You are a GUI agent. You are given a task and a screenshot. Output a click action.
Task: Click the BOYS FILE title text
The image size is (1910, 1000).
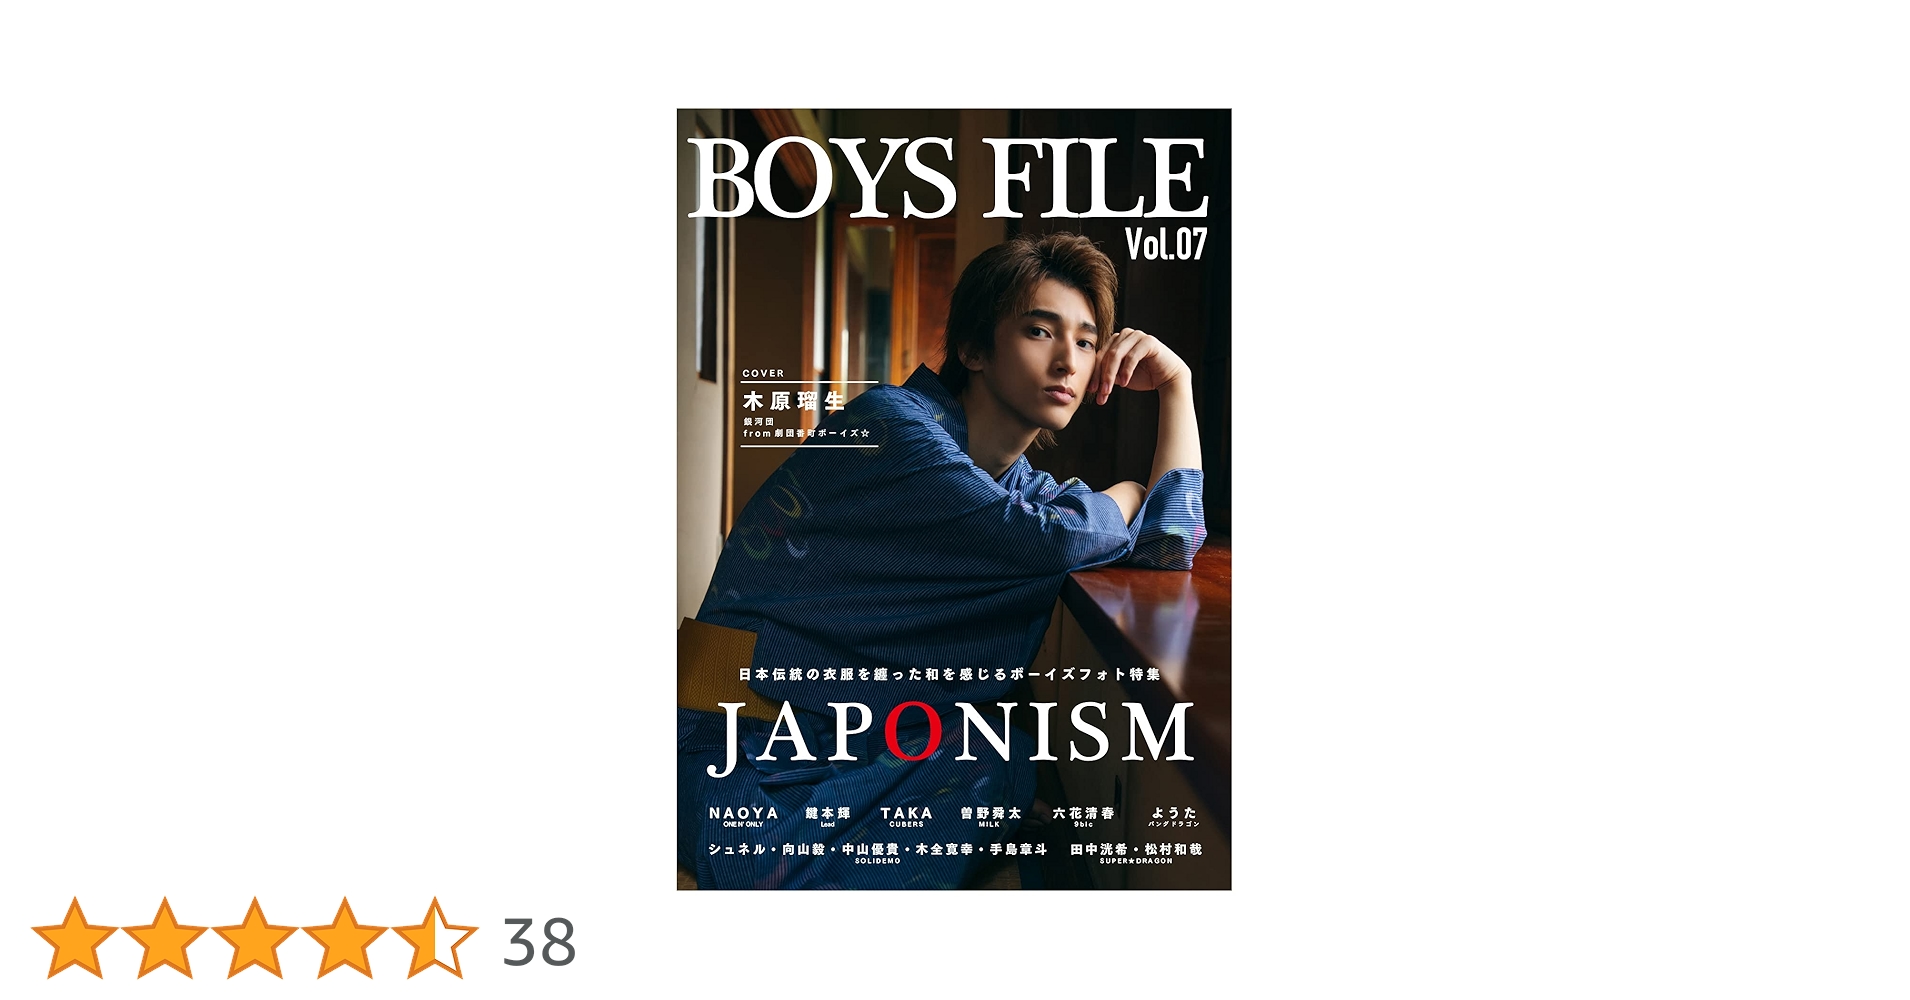tap(948, 178)
